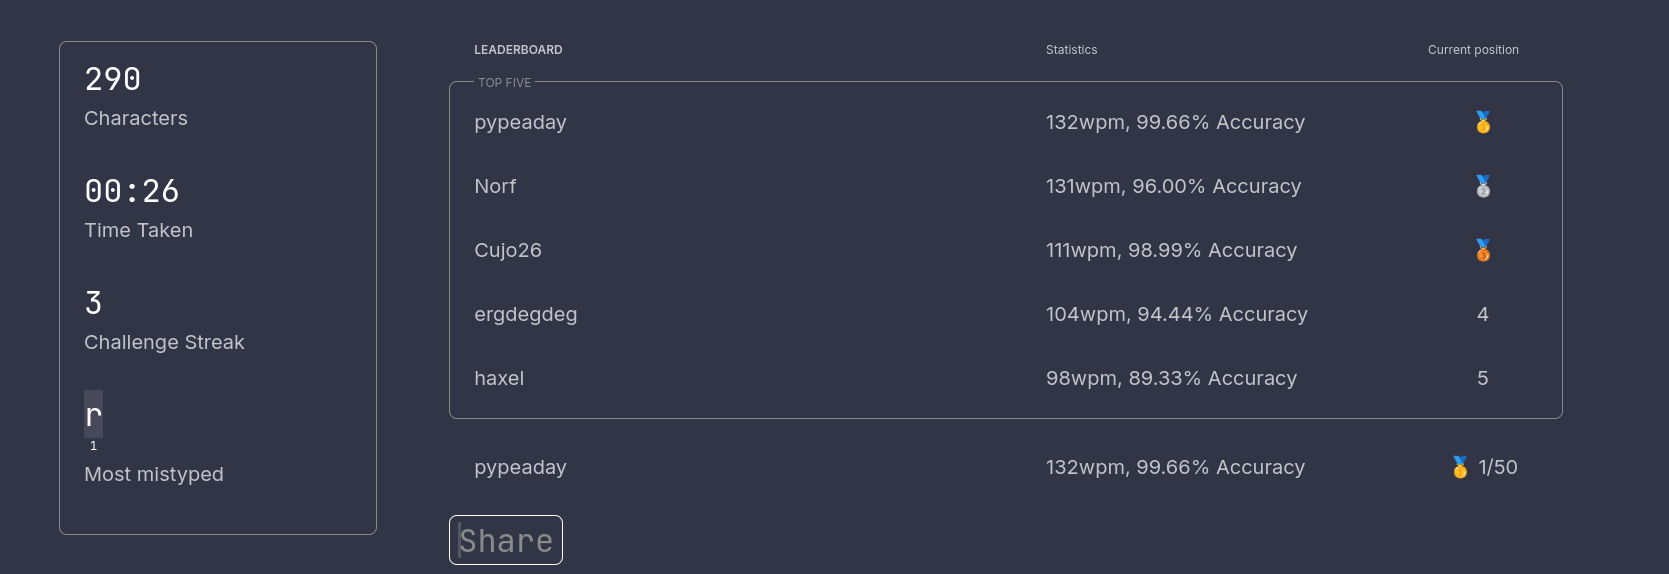Click the ergdegdeg username
Image resolution: width=1669 pixels, height=574 pixels.
tap(526, 314)
